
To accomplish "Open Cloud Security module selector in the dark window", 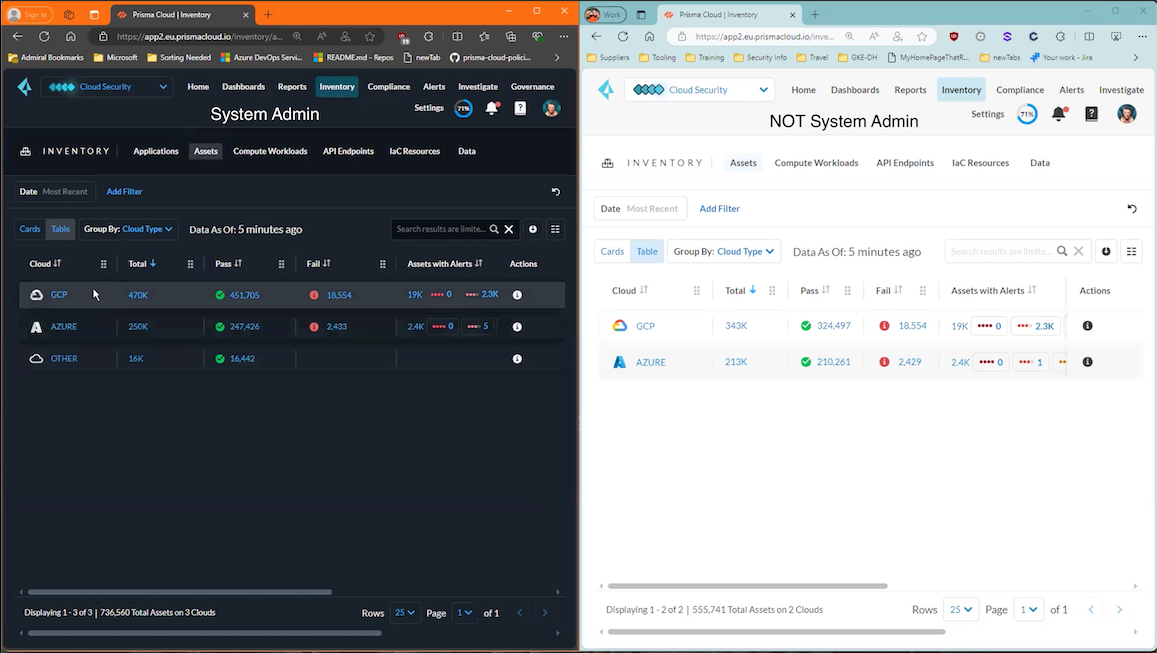I will pyautogui.click(x=107, y=87).
